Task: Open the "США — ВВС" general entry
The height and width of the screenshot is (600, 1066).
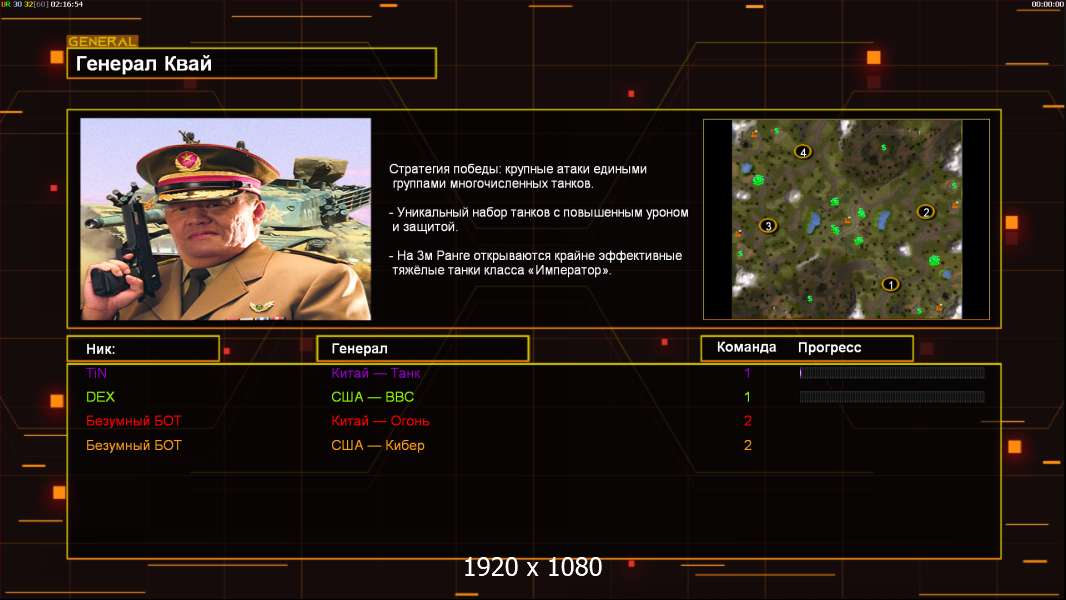Action: tap(372, 397)
